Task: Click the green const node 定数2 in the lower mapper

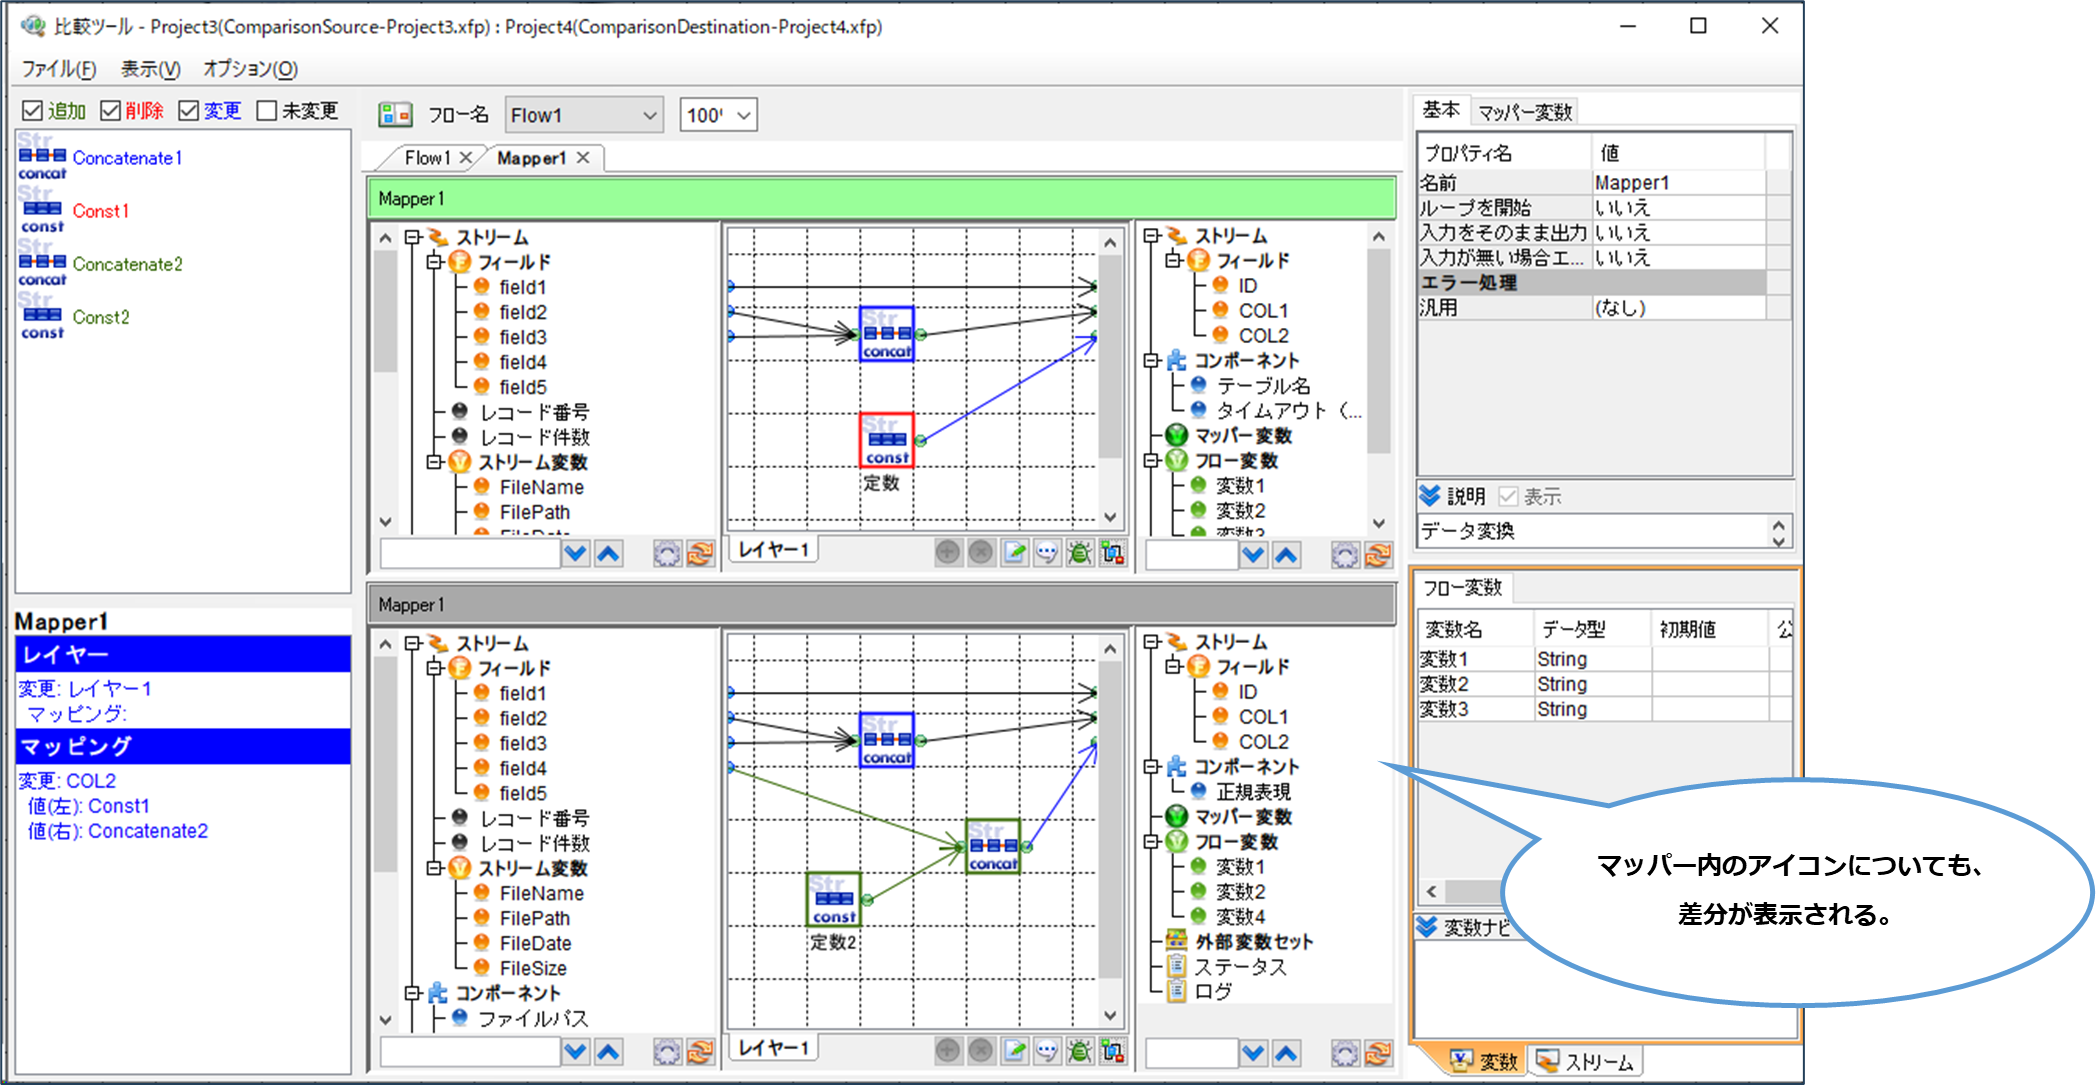Action: point(833,899)
